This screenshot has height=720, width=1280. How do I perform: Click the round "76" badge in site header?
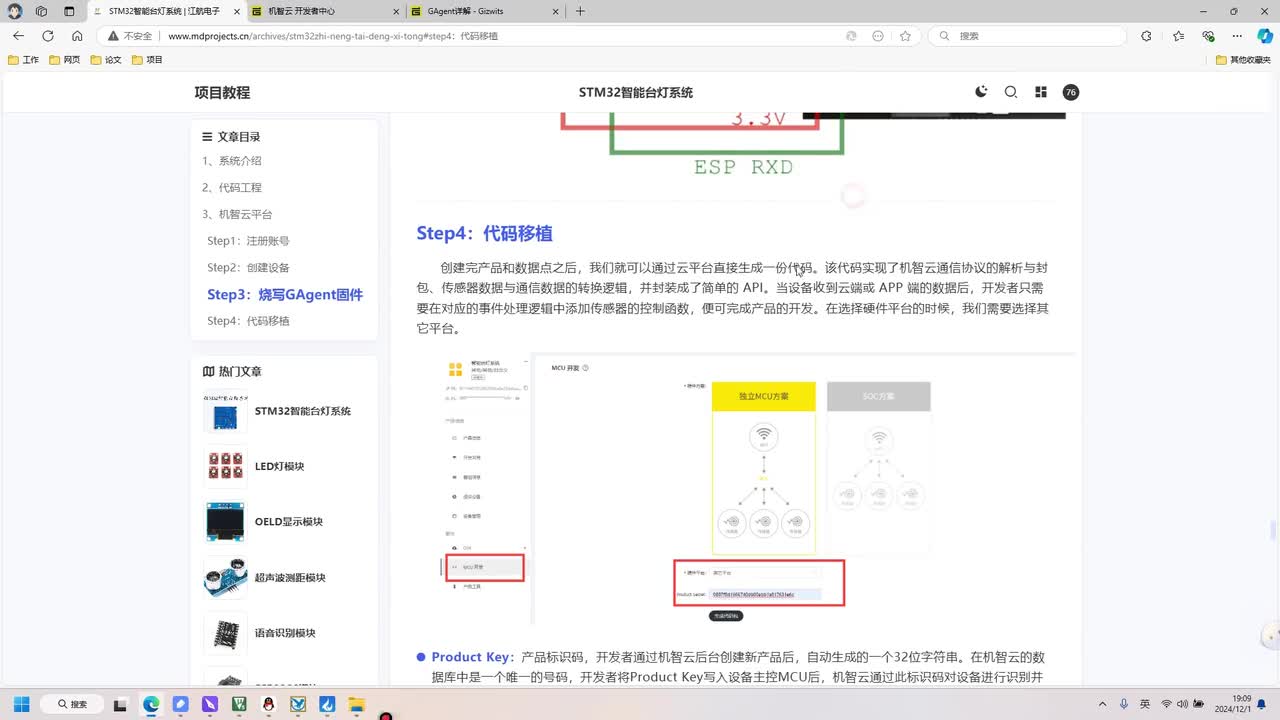pos(1071,92)
